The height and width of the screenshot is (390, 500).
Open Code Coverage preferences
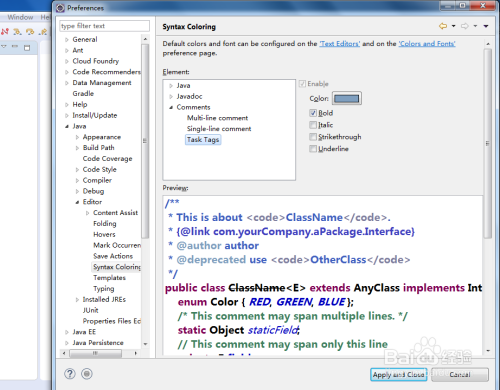click(107, 159)
